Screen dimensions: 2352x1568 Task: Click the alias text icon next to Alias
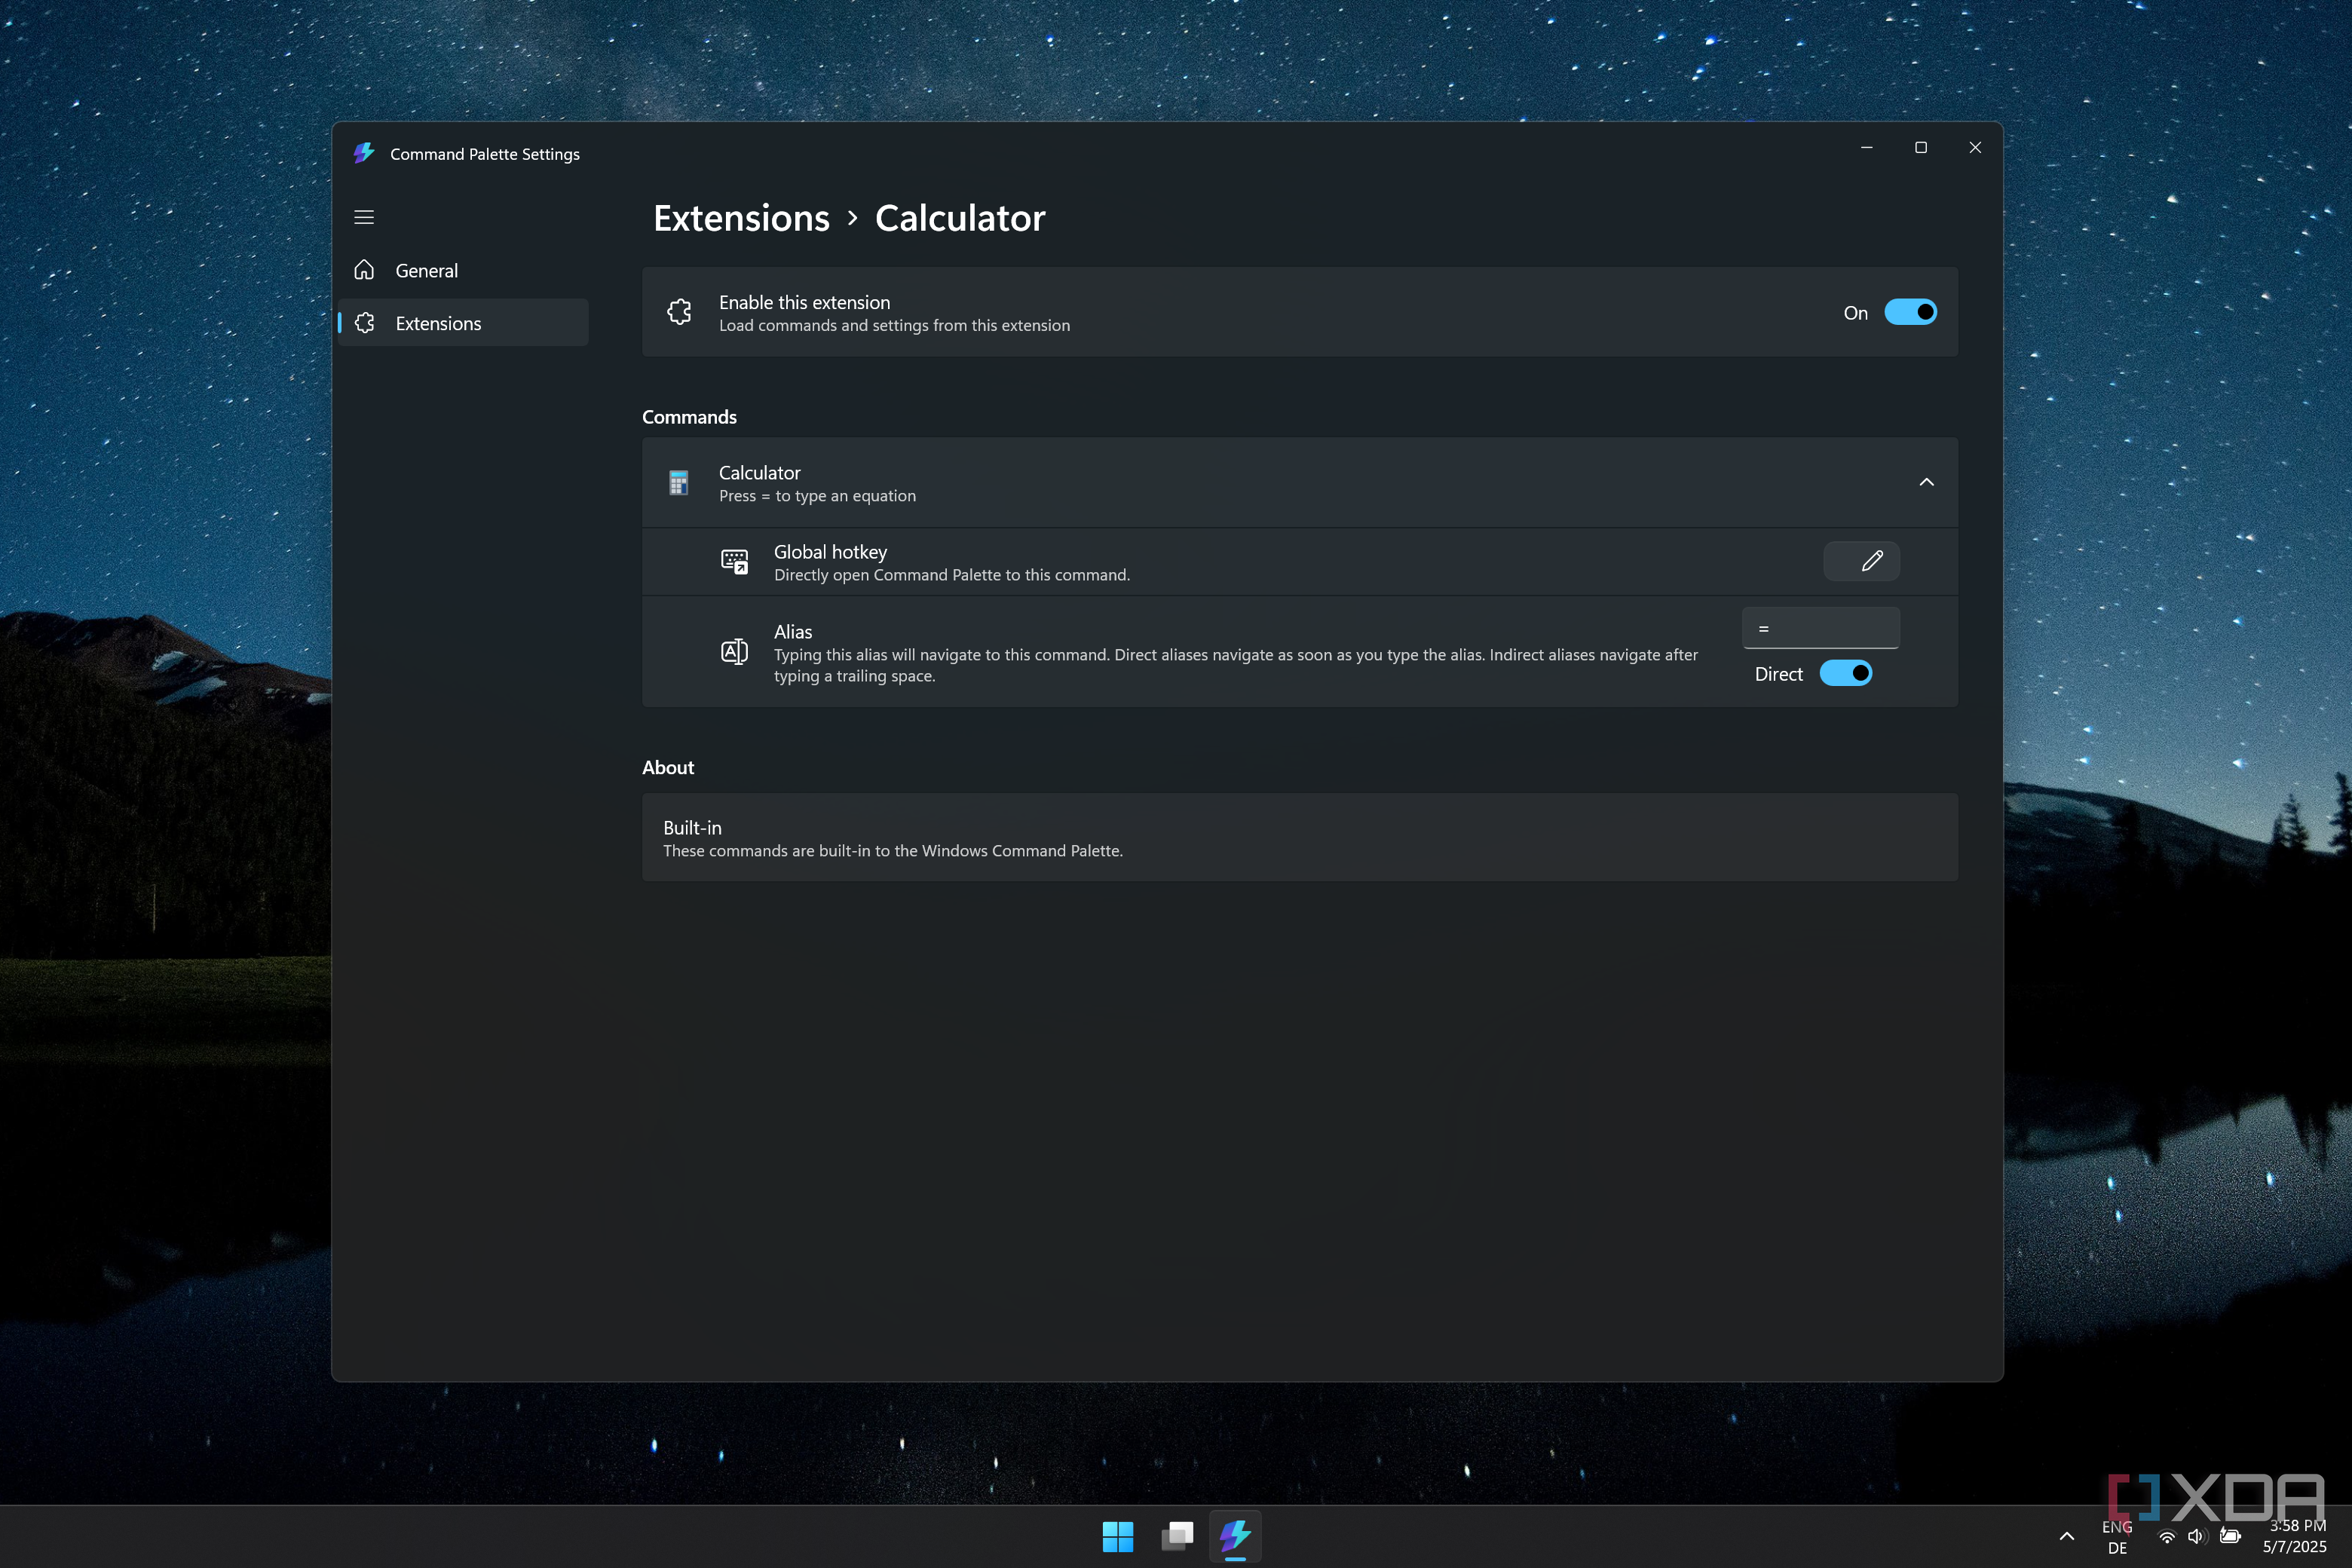pos(735,652)
